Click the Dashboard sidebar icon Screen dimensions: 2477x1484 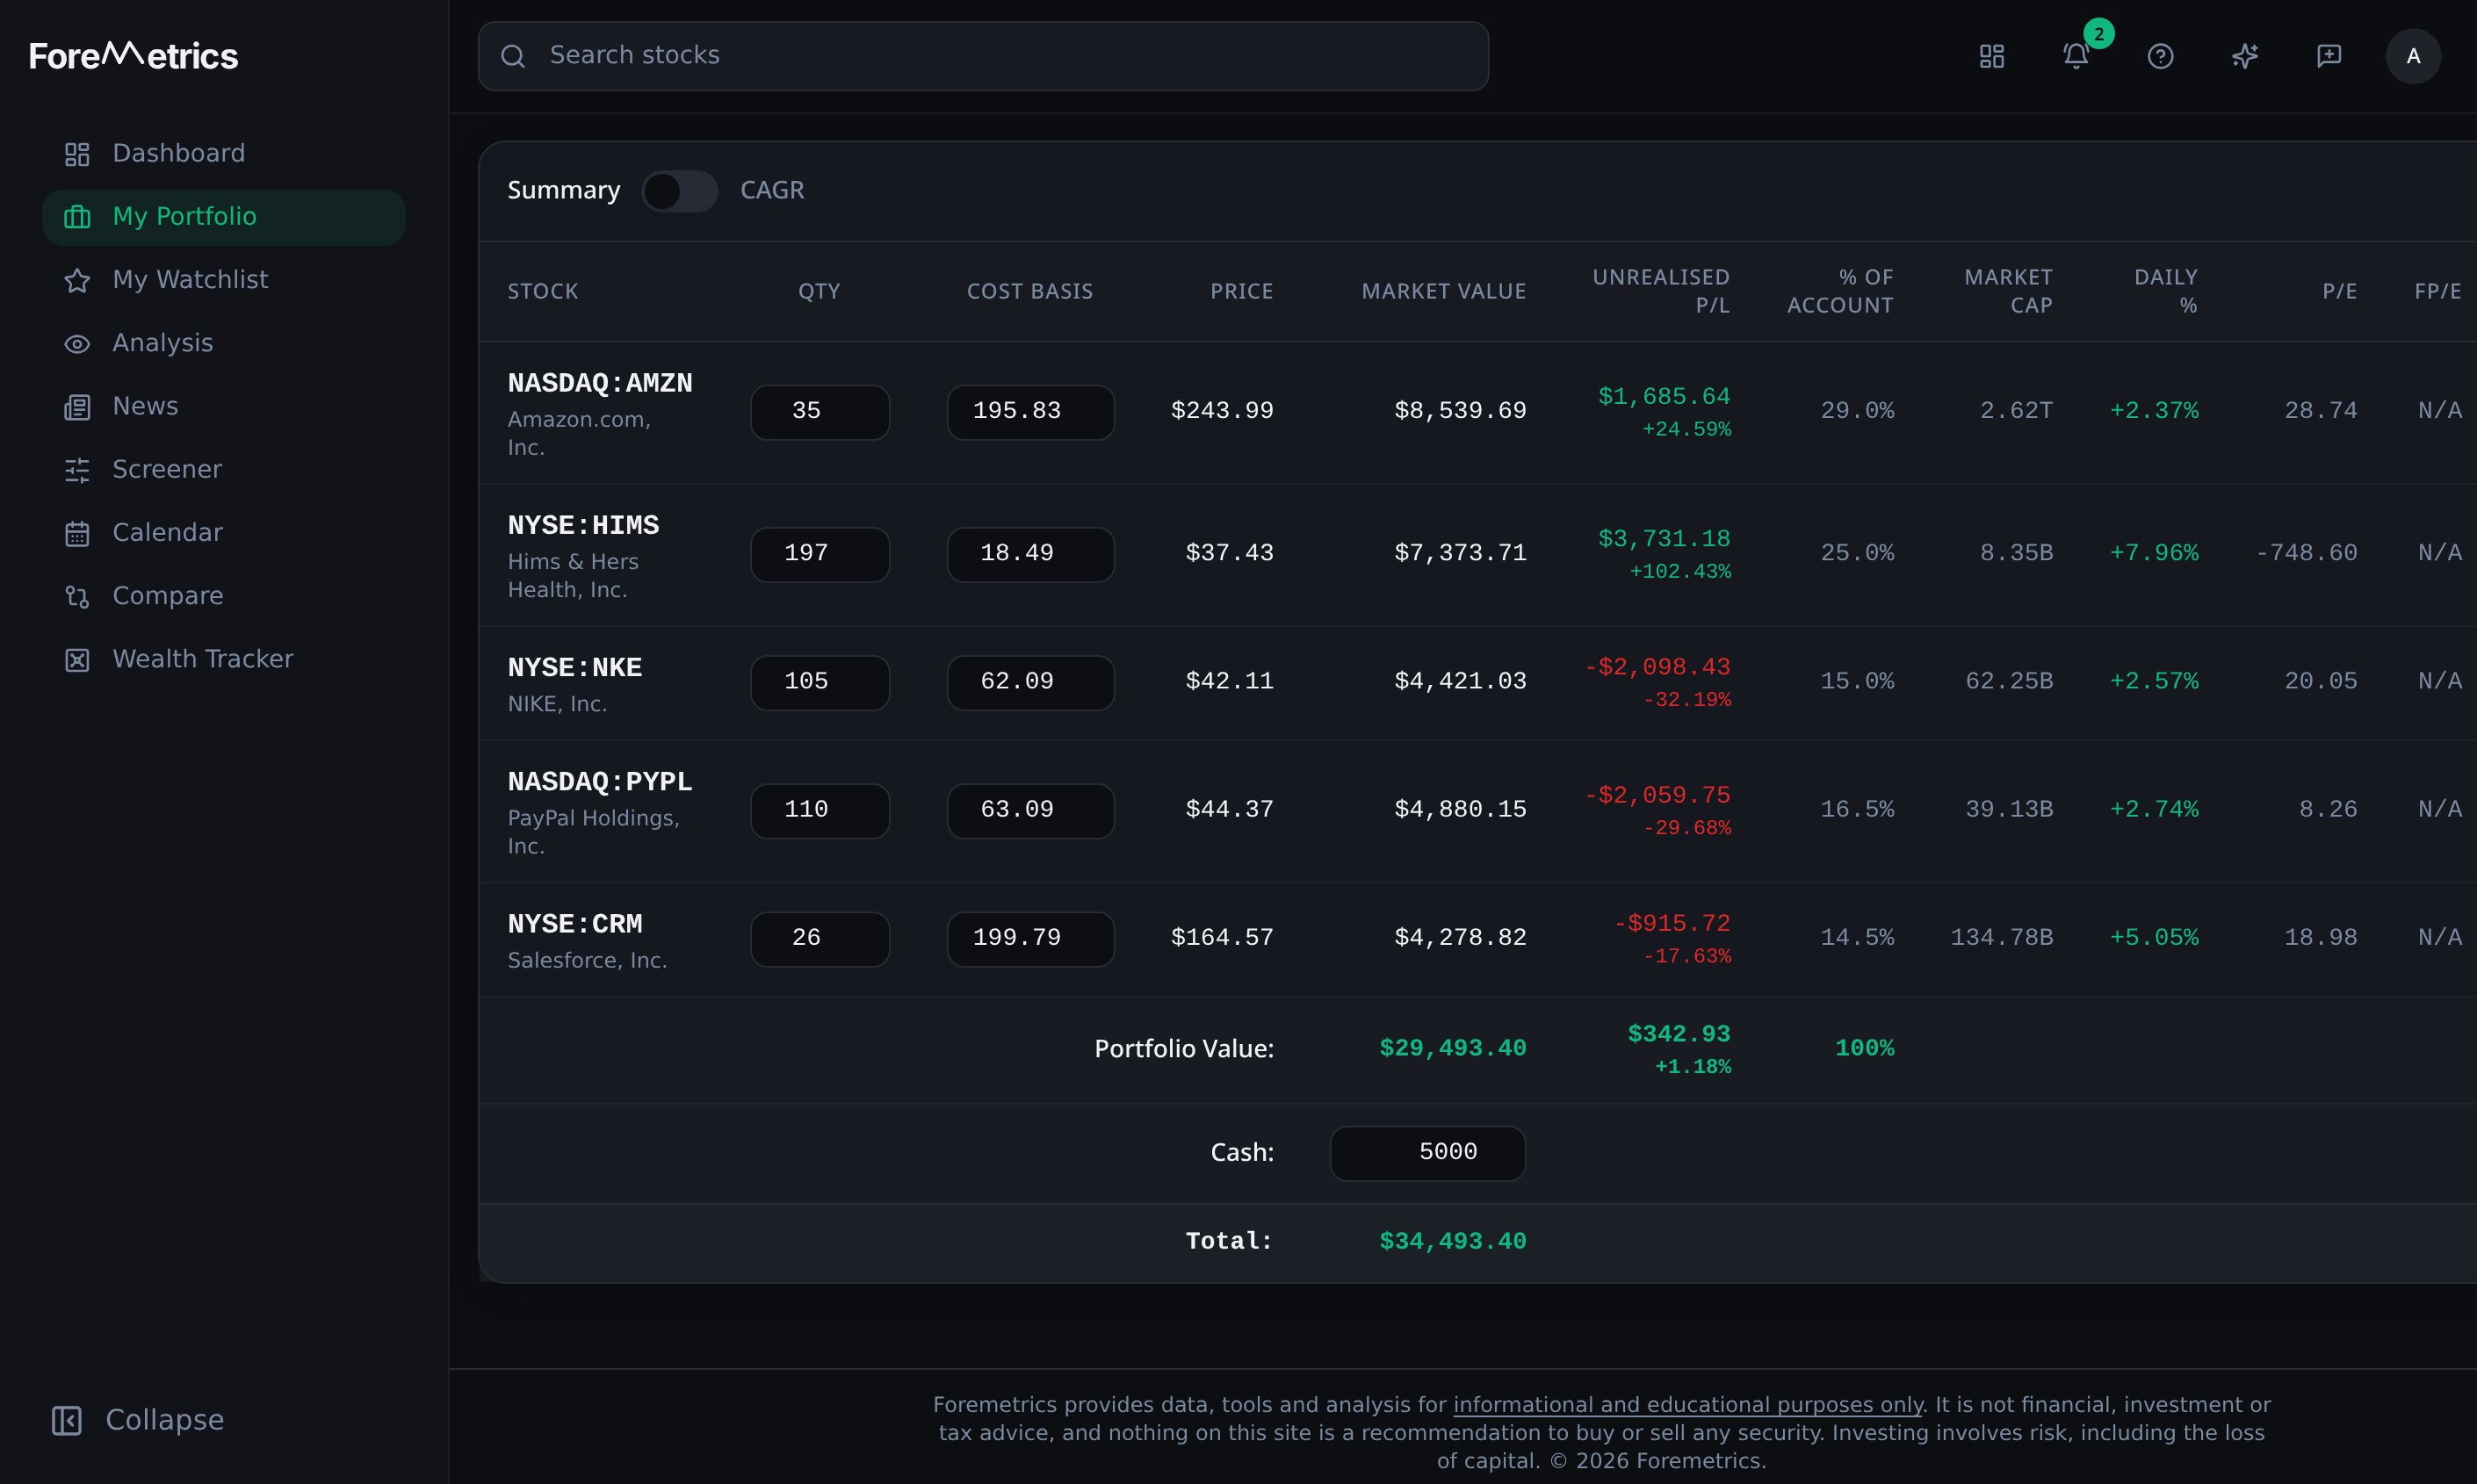[77, 154]
